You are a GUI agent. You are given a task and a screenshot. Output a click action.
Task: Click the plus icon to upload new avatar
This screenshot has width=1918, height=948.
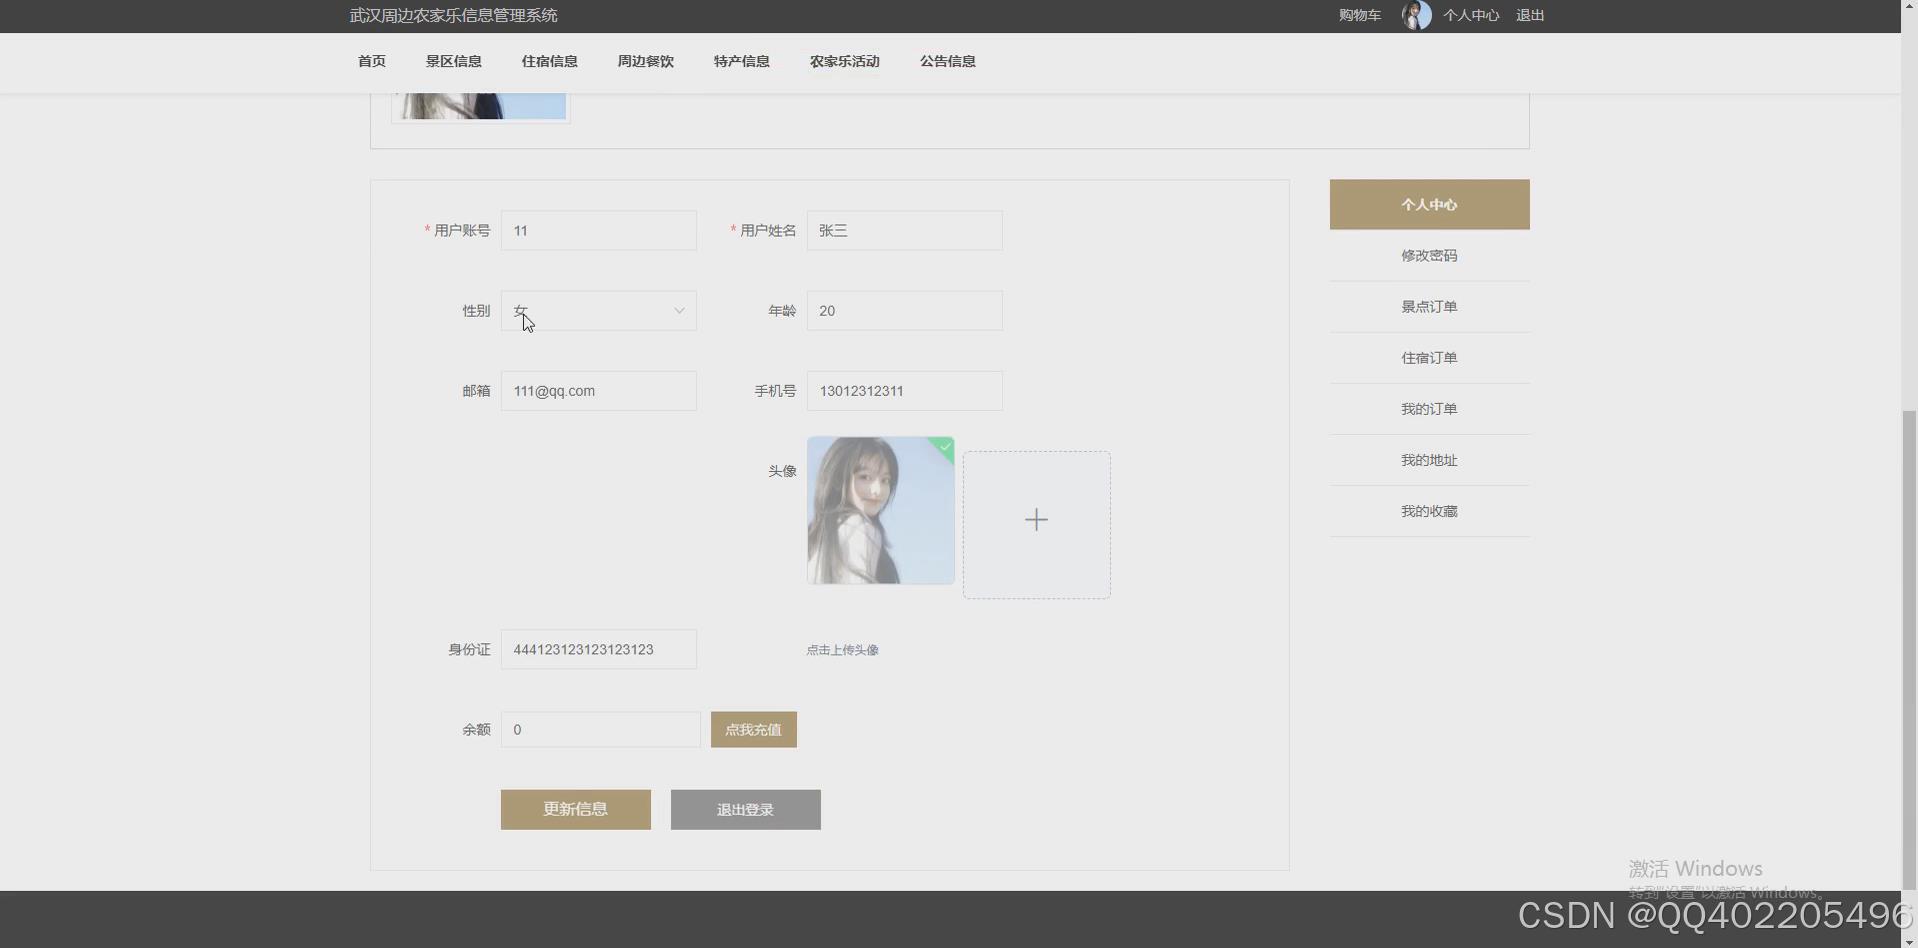click(1036, 519)
